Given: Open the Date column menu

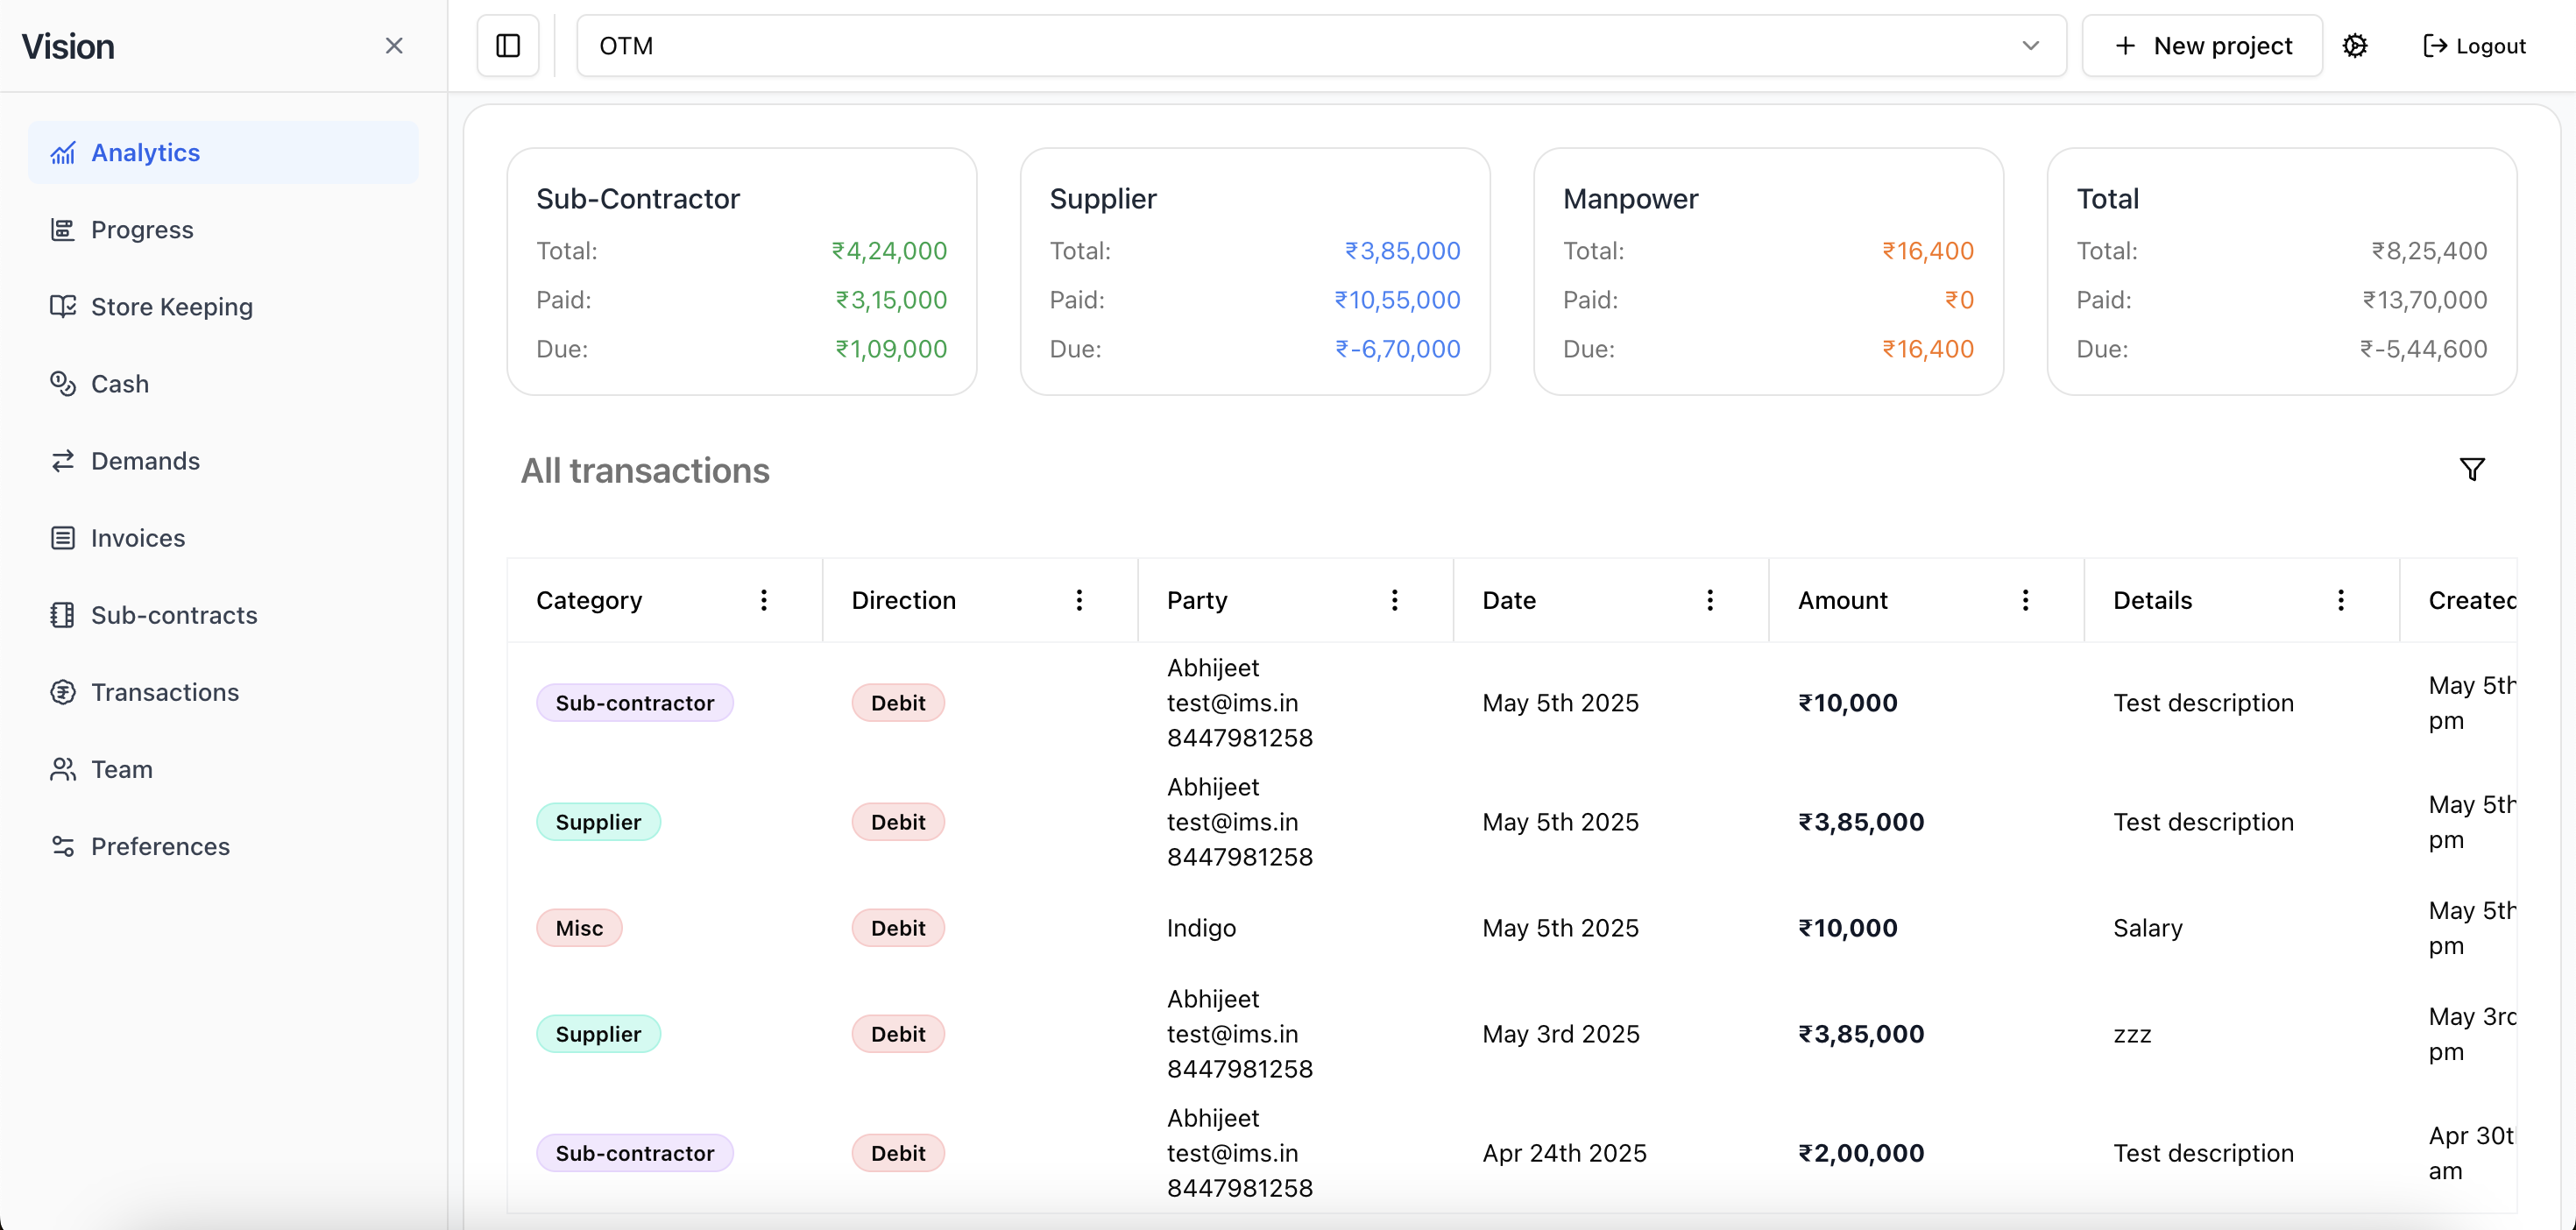Looking at the screenshot, I should (x=1710, y=600).
